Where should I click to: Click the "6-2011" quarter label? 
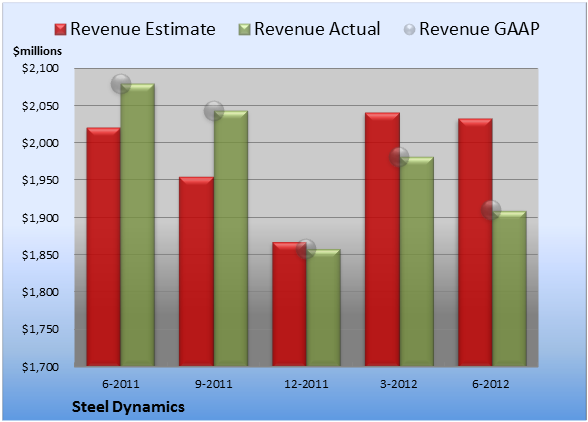121,384
